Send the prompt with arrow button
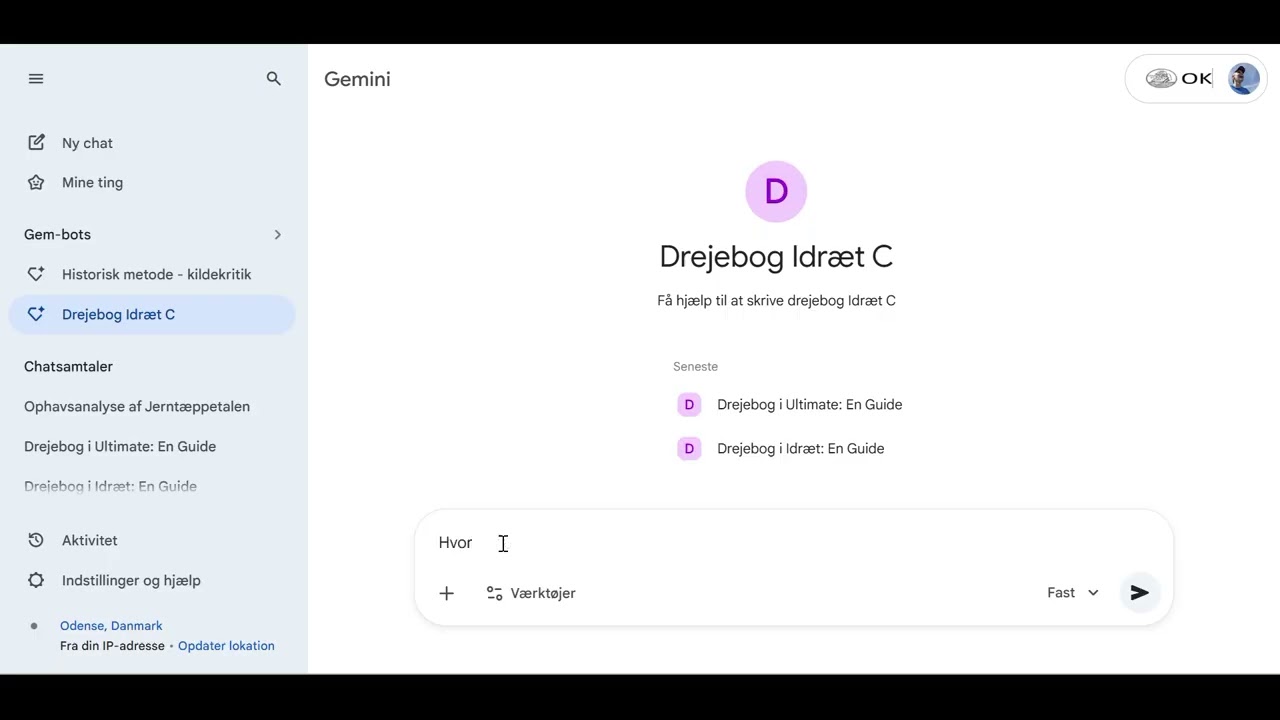 1139,593
